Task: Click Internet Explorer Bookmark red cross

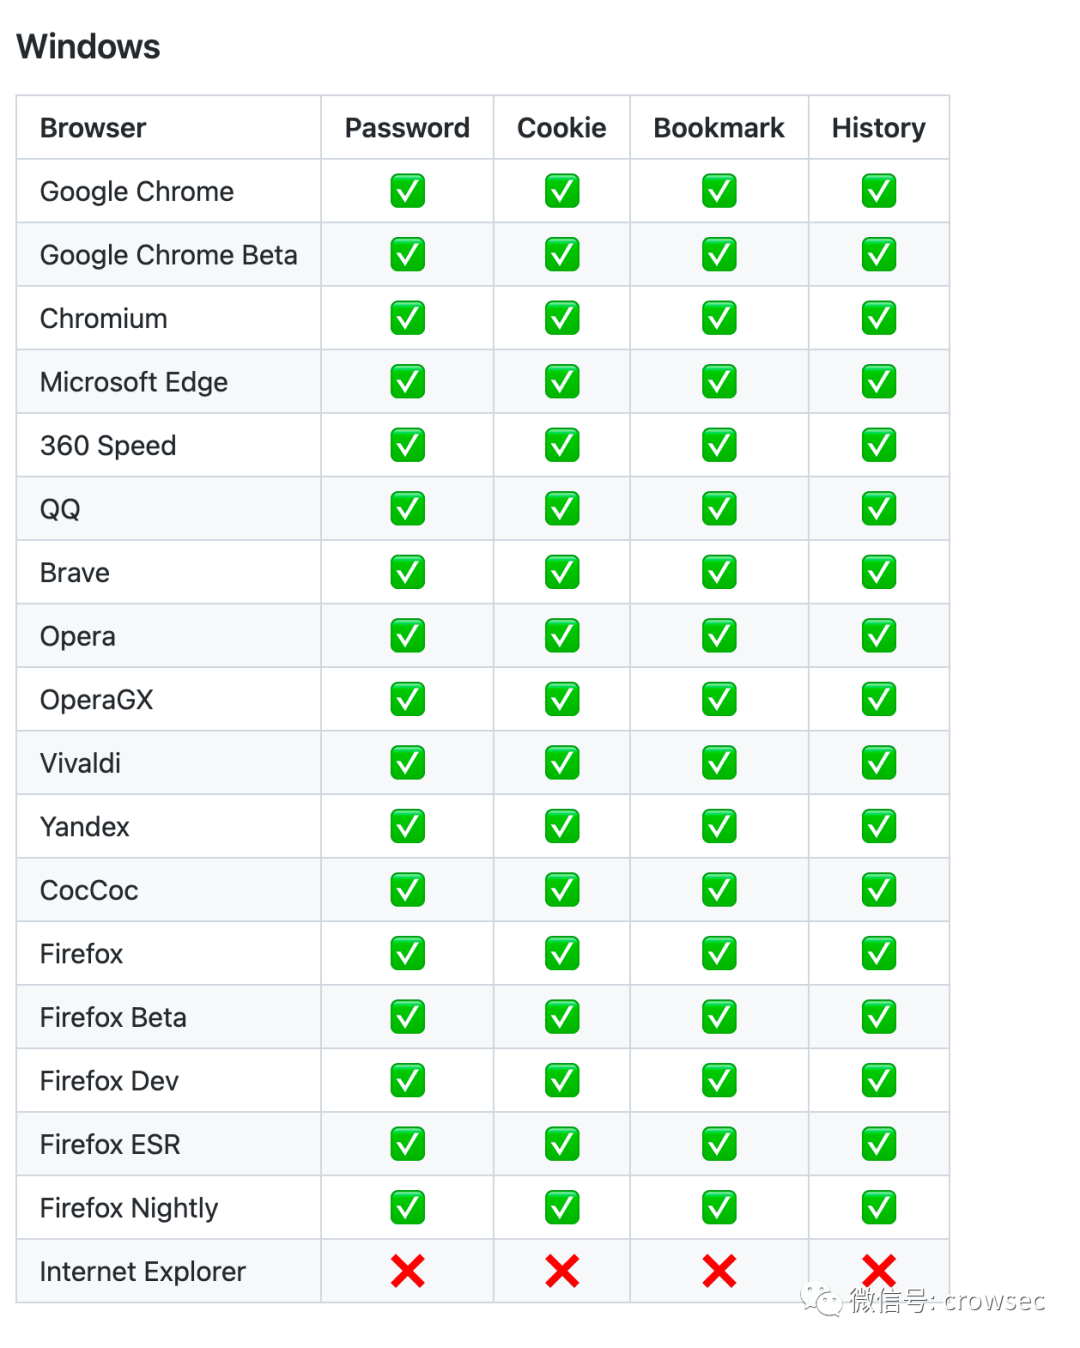Action: pos(719,1271)
